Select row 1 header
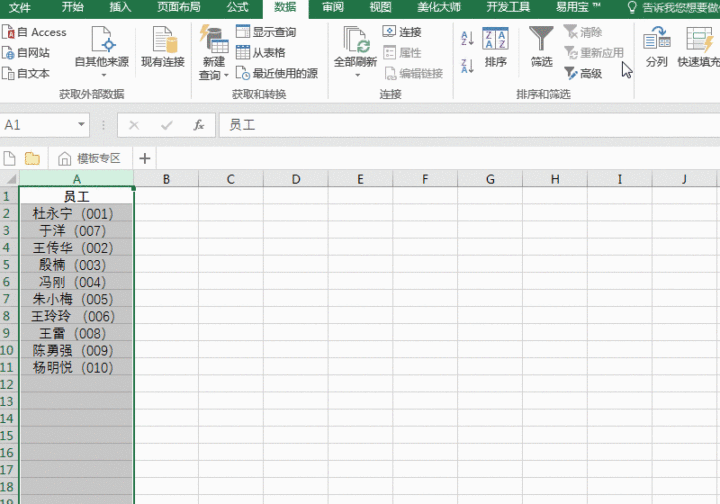The image size is (720, 504). point(9,196)
